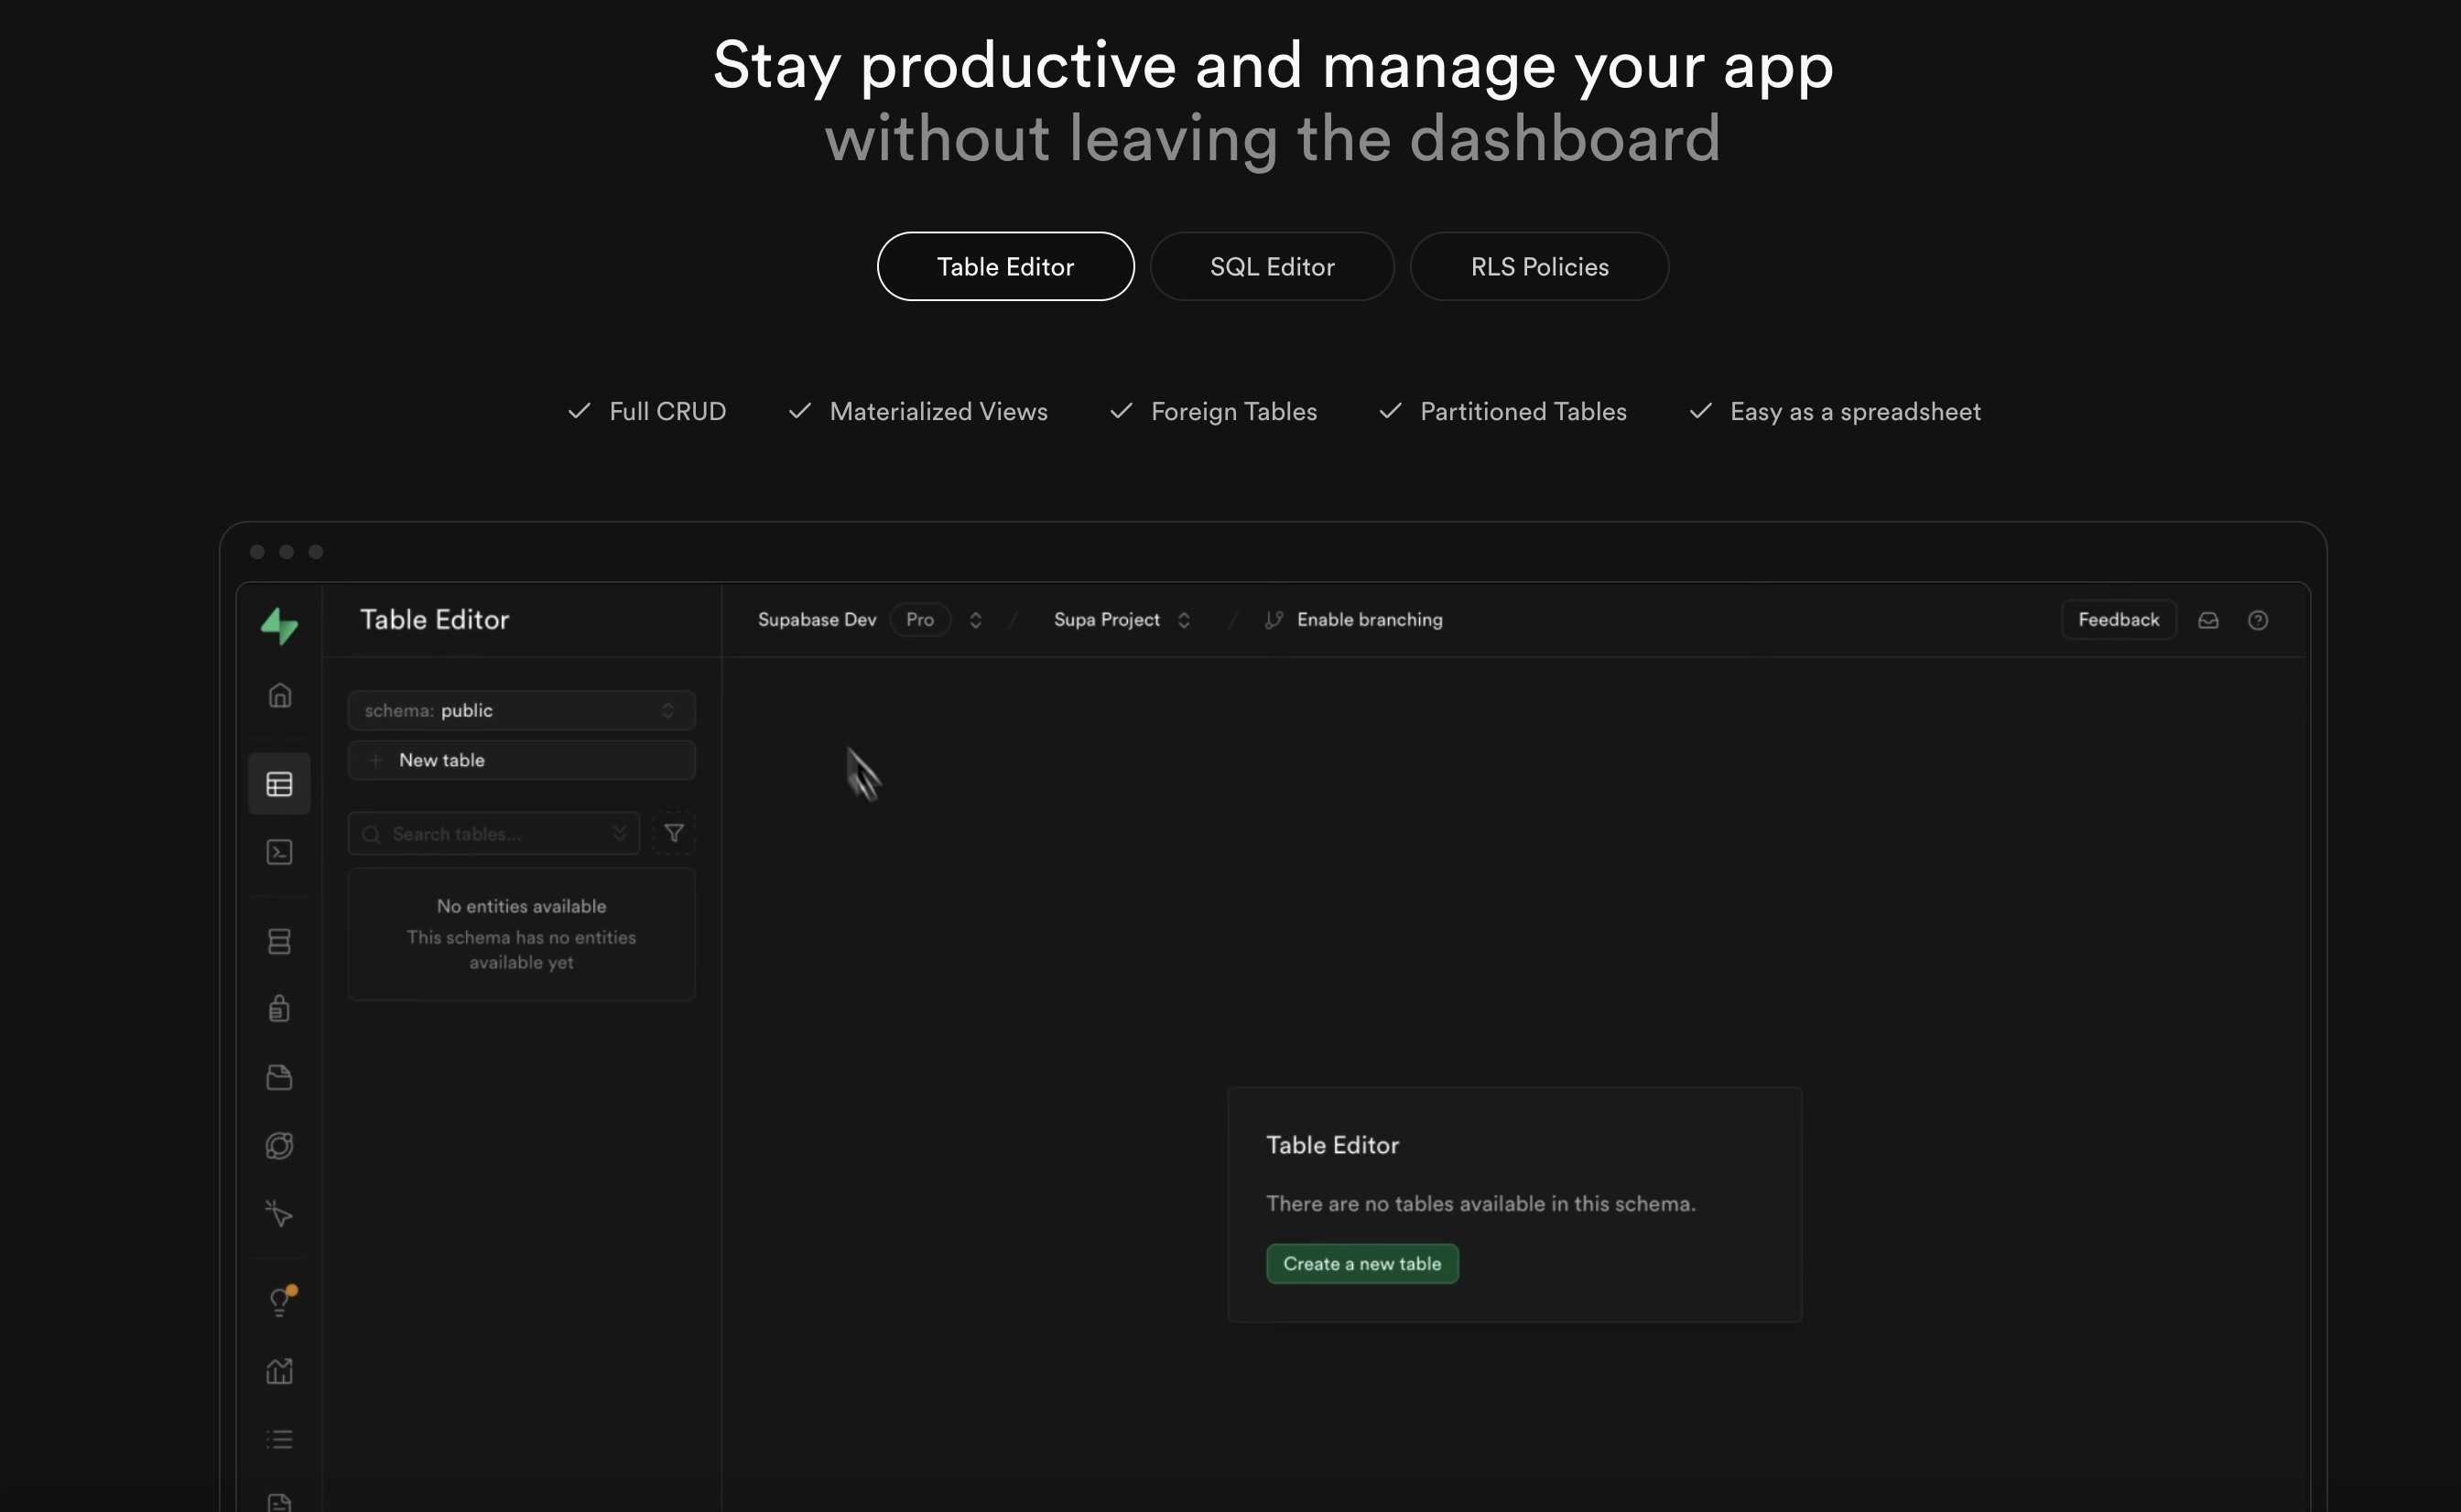Click the Supabase lightning bolt logo
The width and height of the screenshot is (2461, 1512).
coord(279,626)
